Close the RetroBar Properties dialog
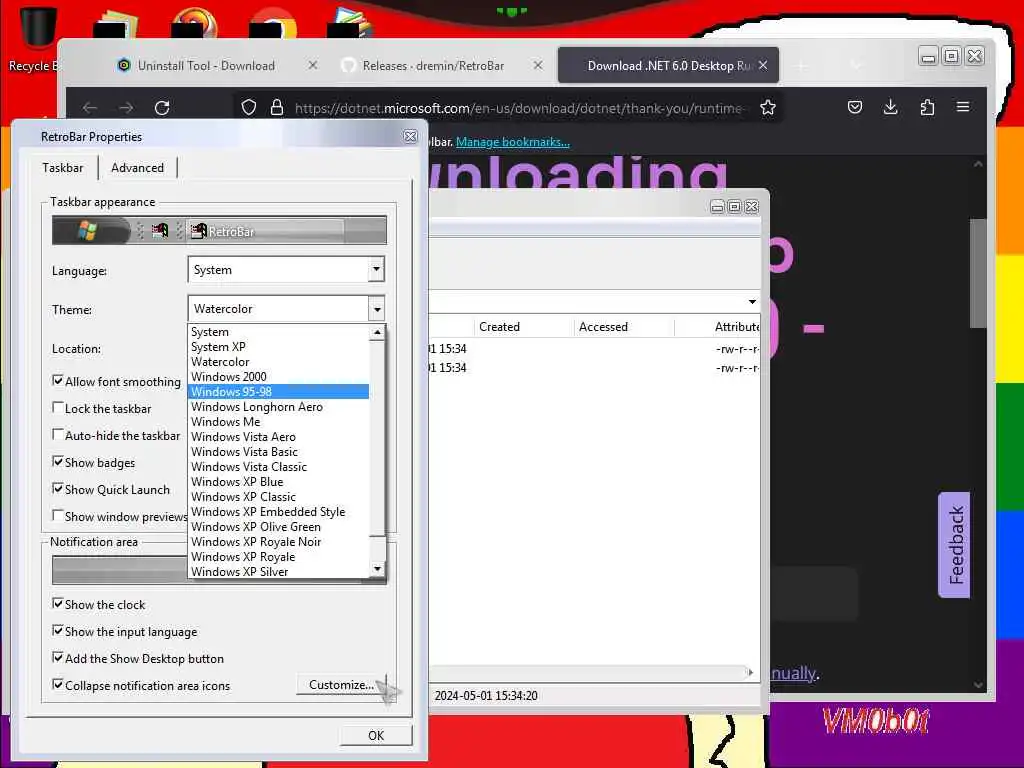This screenshot has width=1024, height=768. (410, 136)
